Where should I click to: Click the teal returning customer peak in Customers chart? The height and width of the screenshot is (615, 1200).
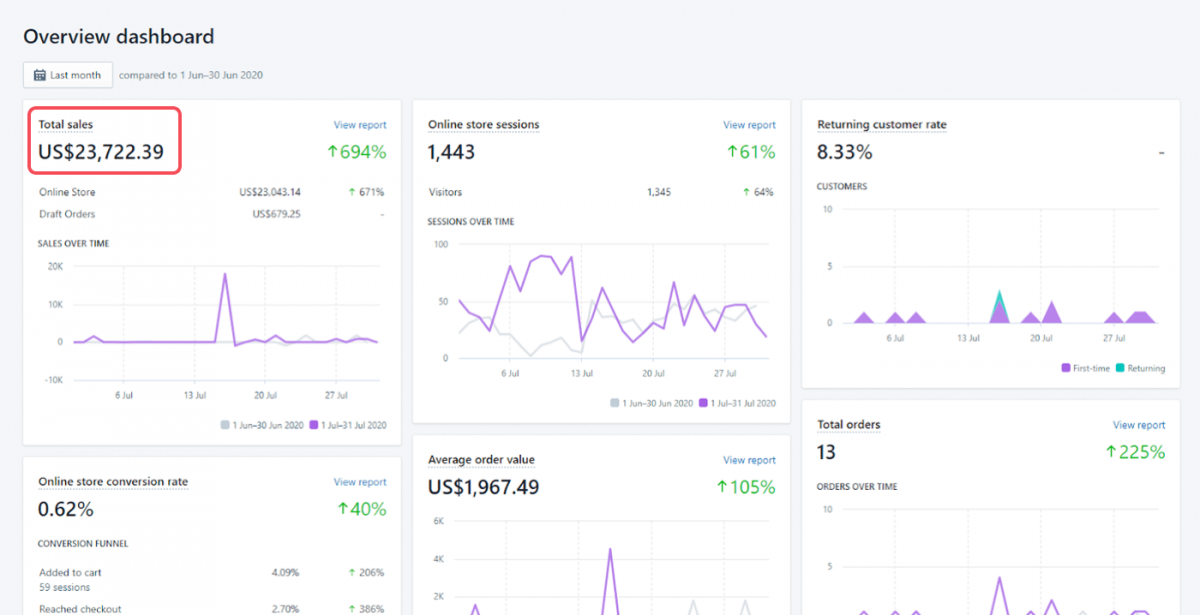point(999,298)
